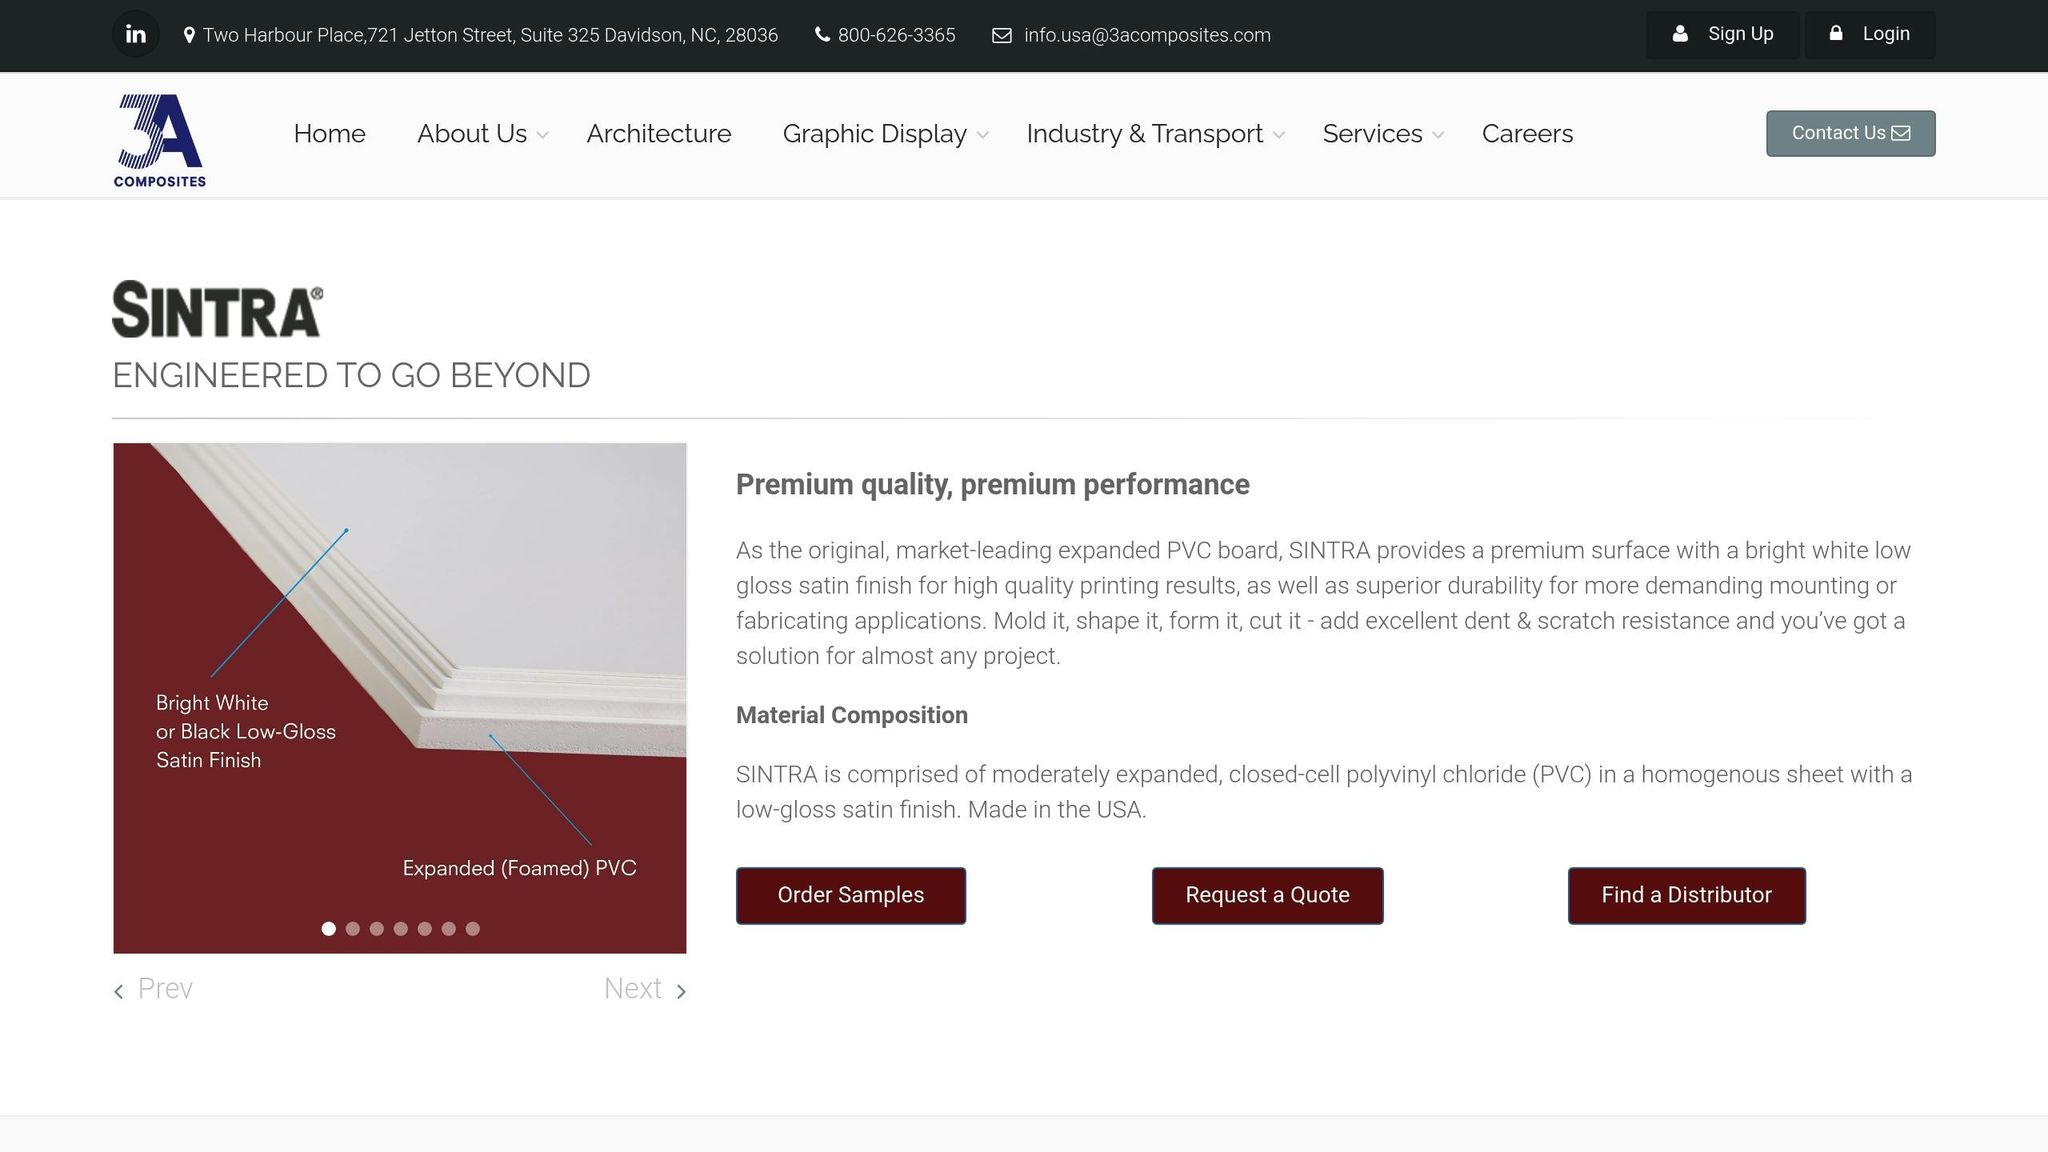Click the map pin address icon
The image size is (2048, 1152).
tap(189, 36)
